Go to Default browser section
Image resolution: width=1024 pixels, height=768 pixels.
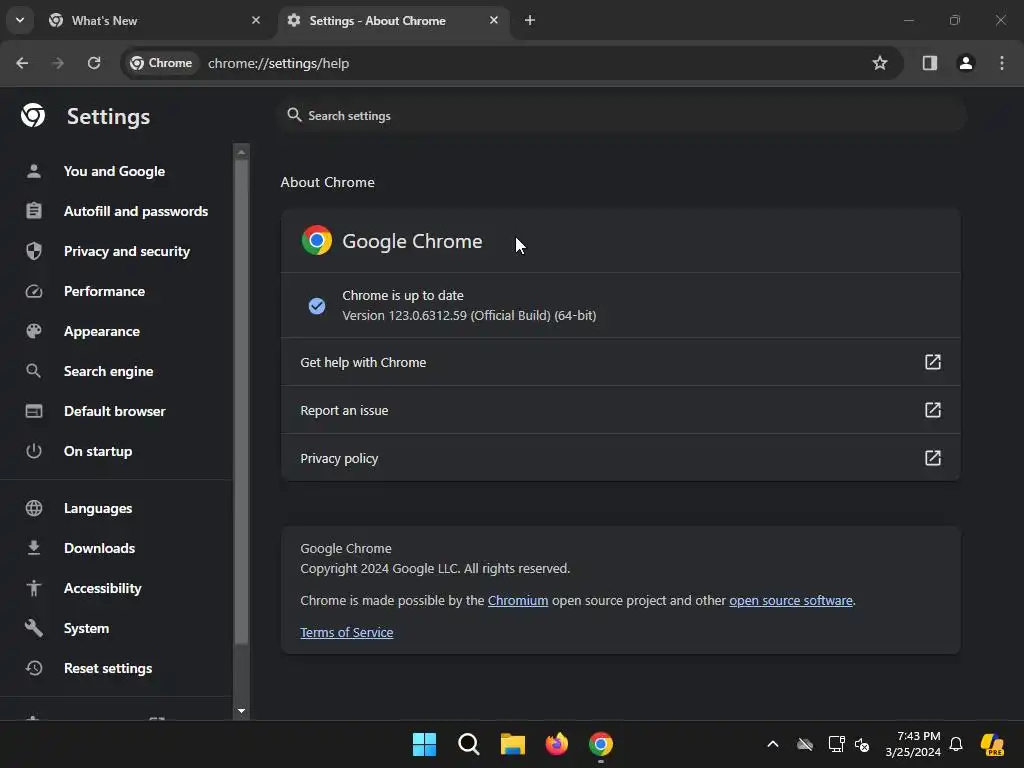click(115, 411)
